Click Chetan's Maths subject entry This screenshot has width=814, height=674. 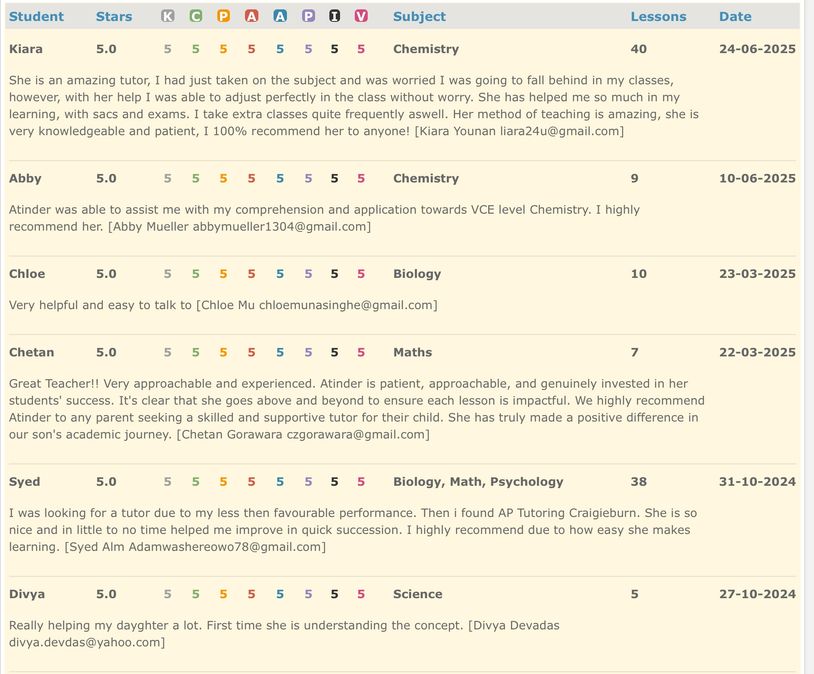point(413,352)
